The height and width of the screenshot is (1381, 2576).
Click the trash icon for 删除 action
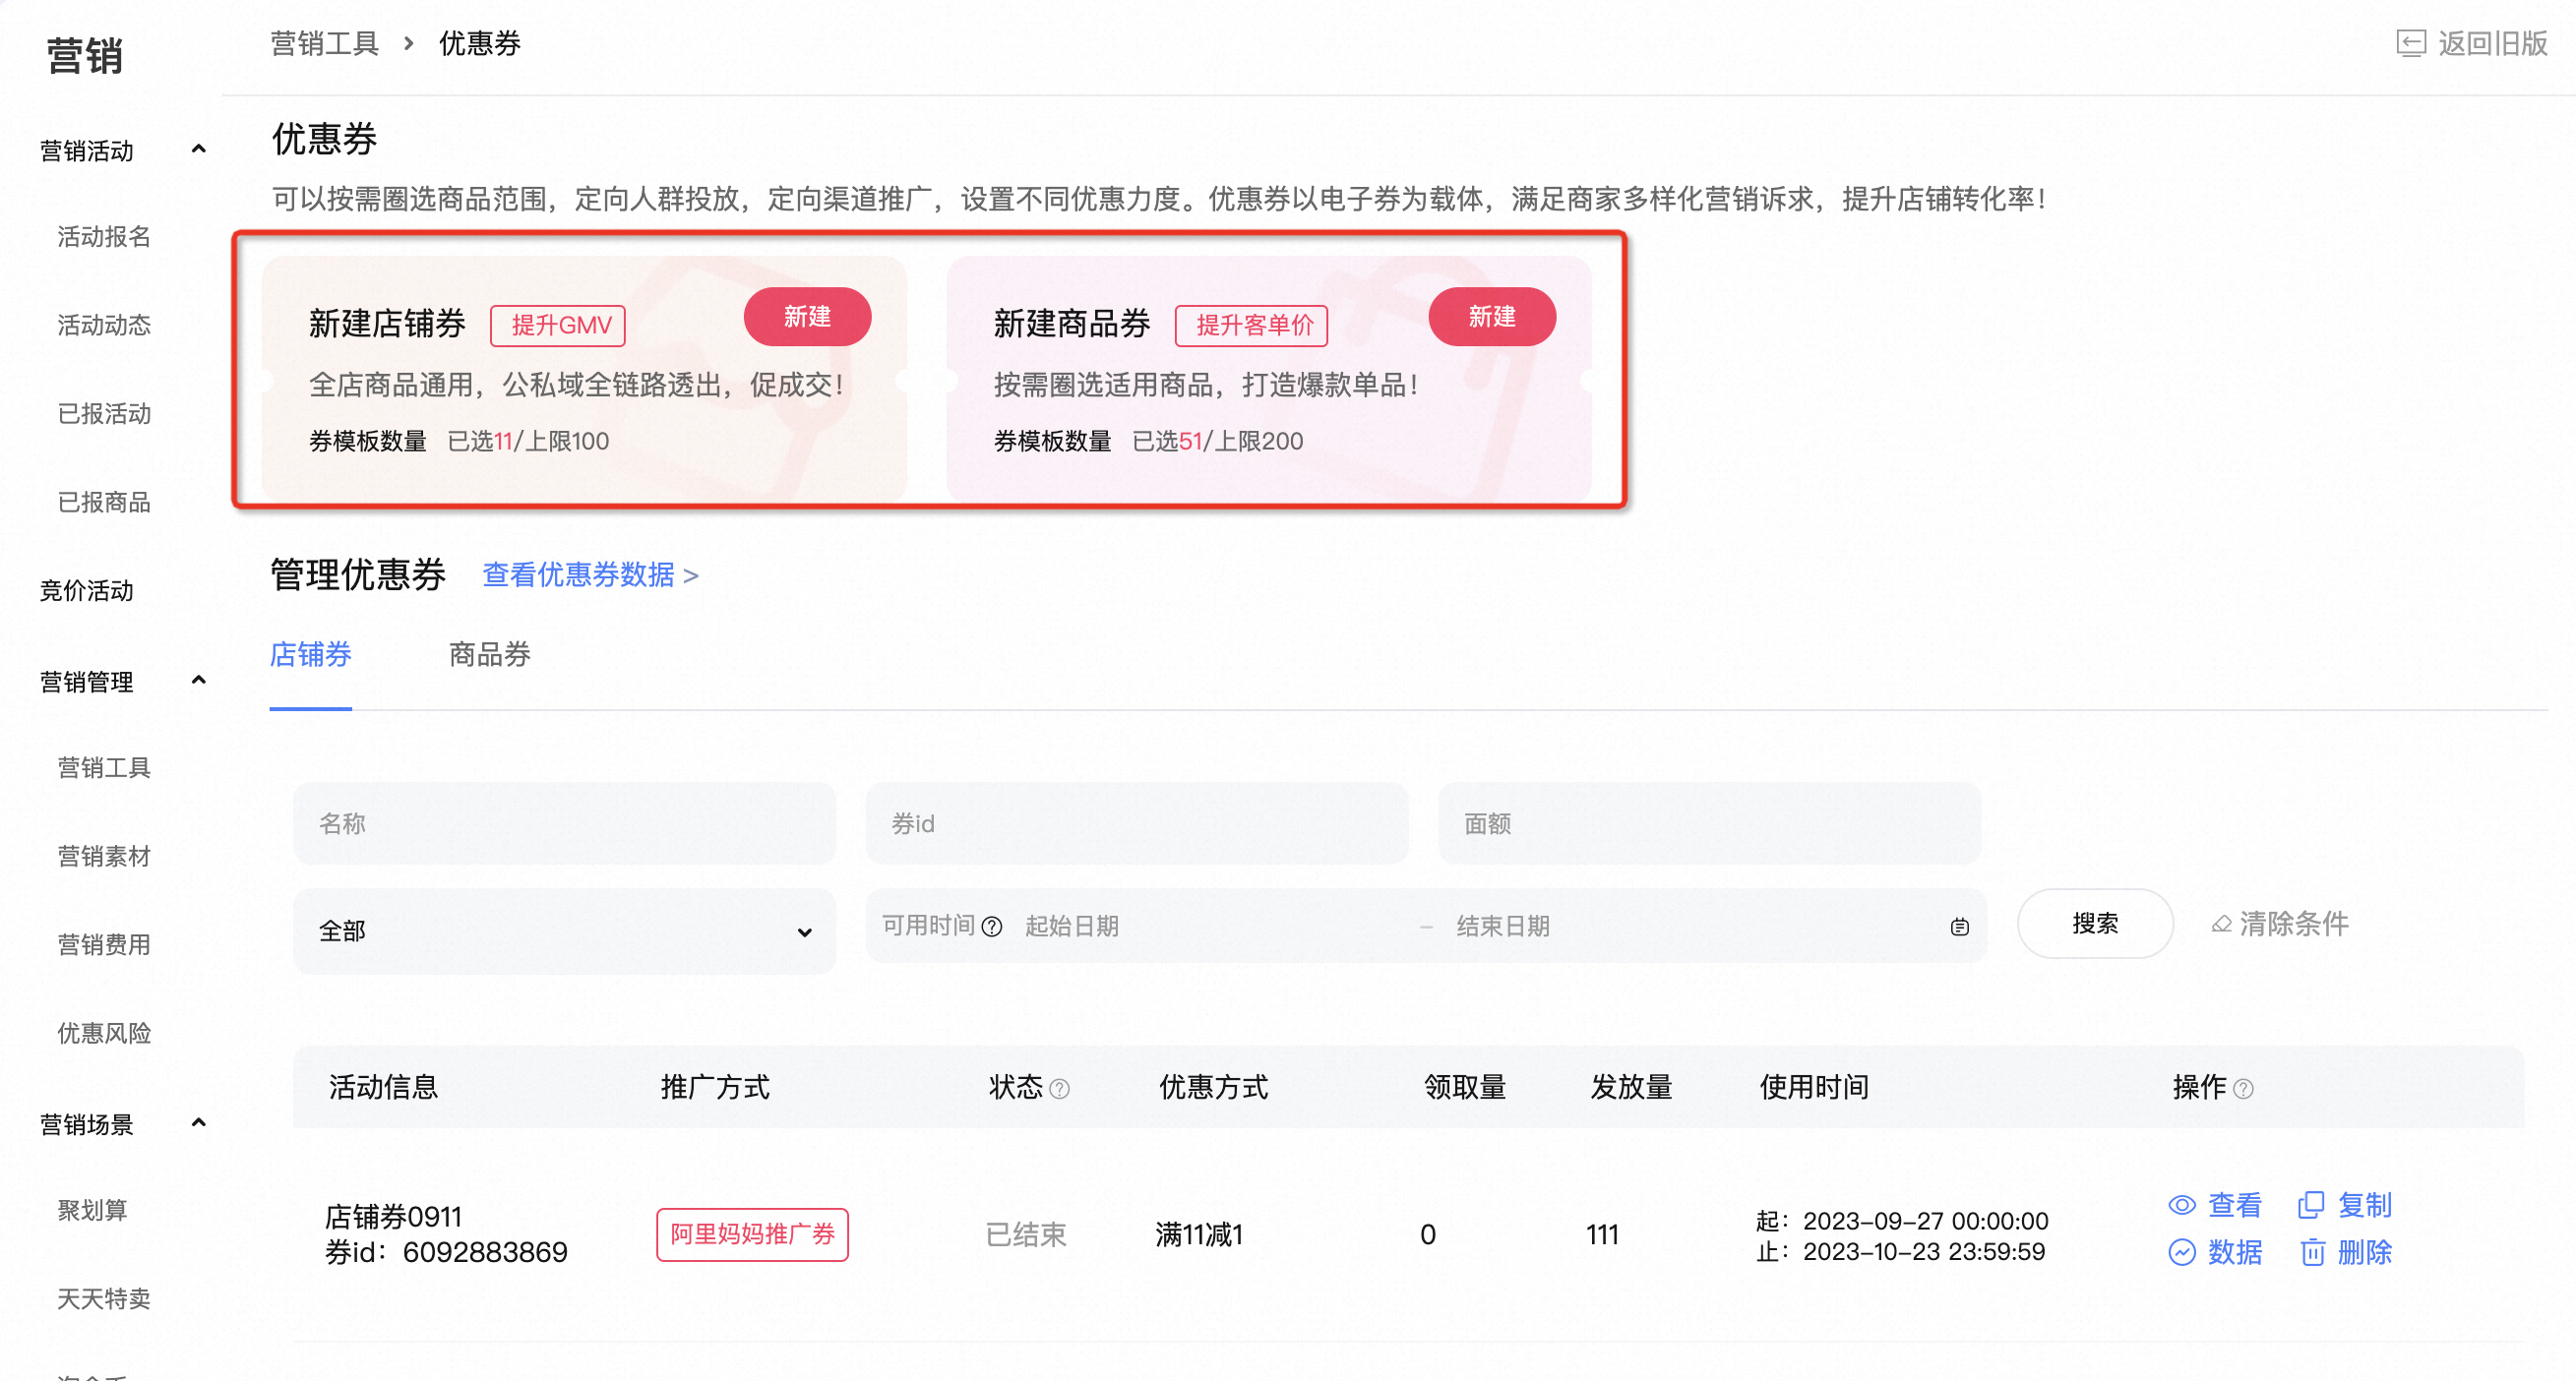[x=2312, y=1252]
